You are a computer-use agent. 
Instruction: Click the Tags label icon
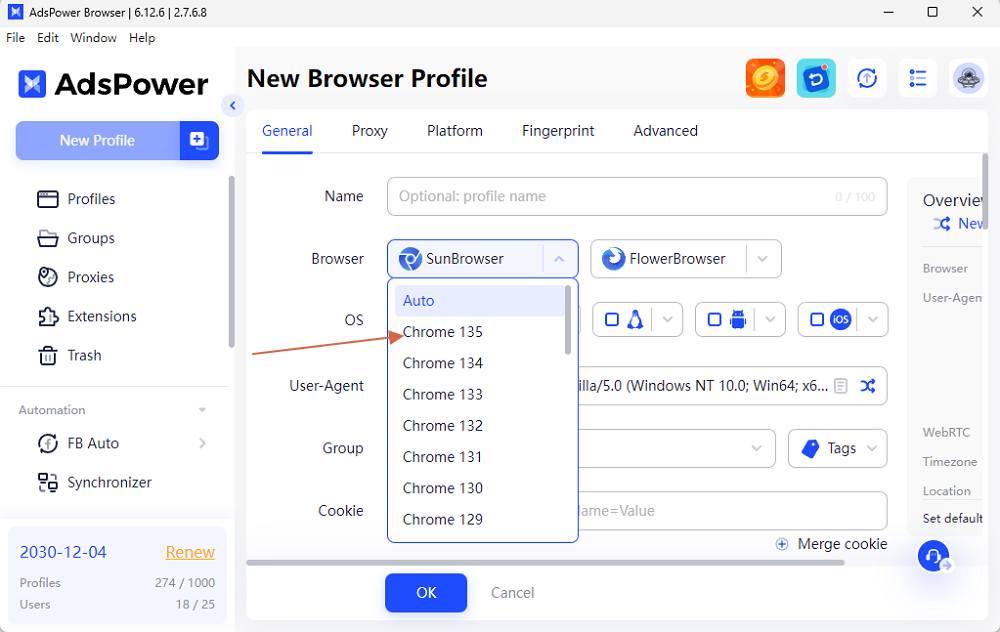(810, 448)
